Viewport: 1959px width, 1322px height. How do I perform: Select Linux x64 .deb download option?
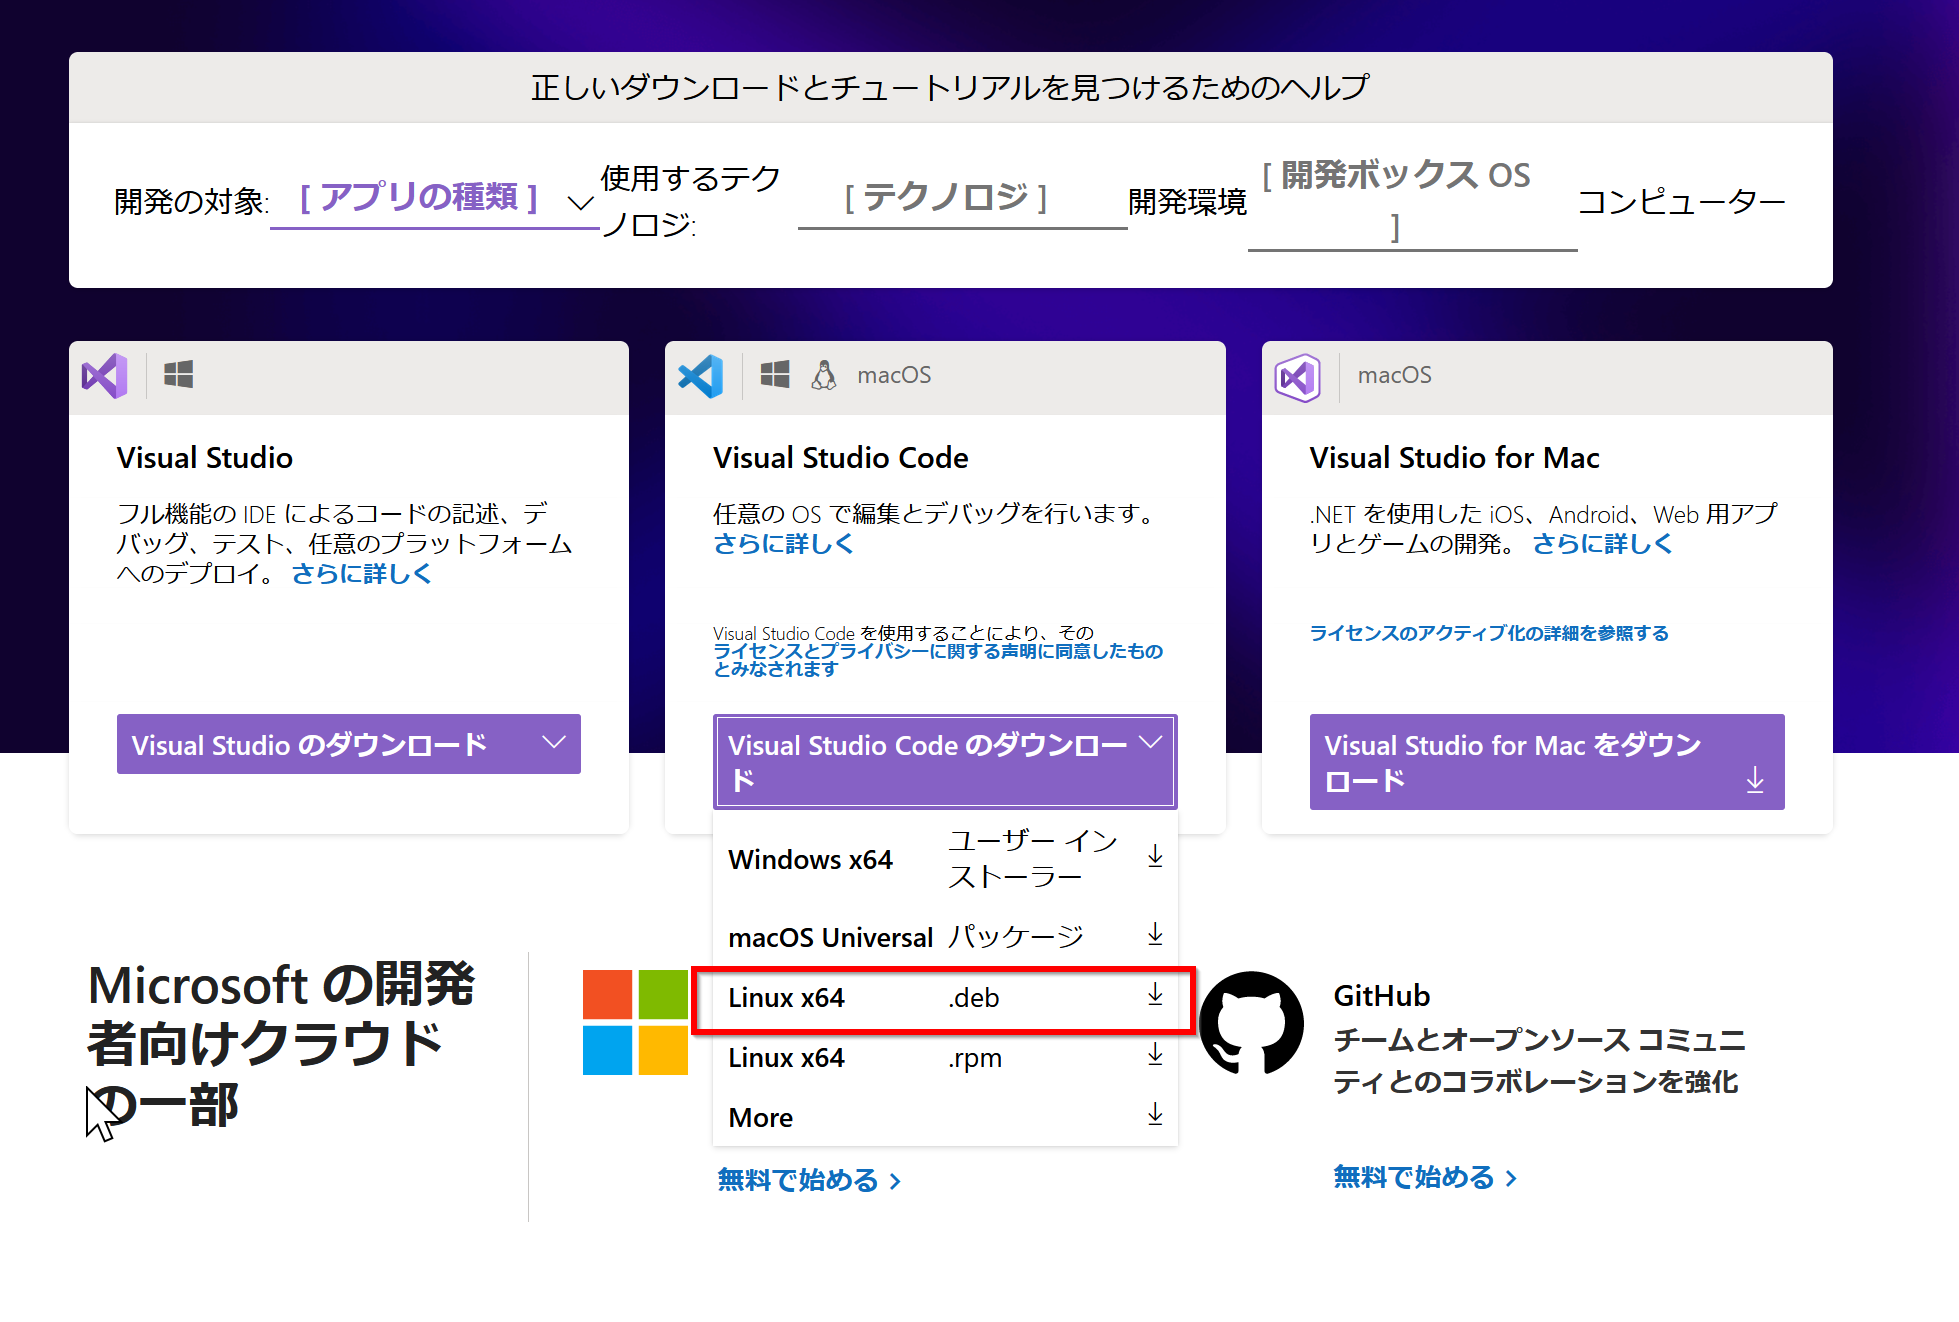(945, 998)
